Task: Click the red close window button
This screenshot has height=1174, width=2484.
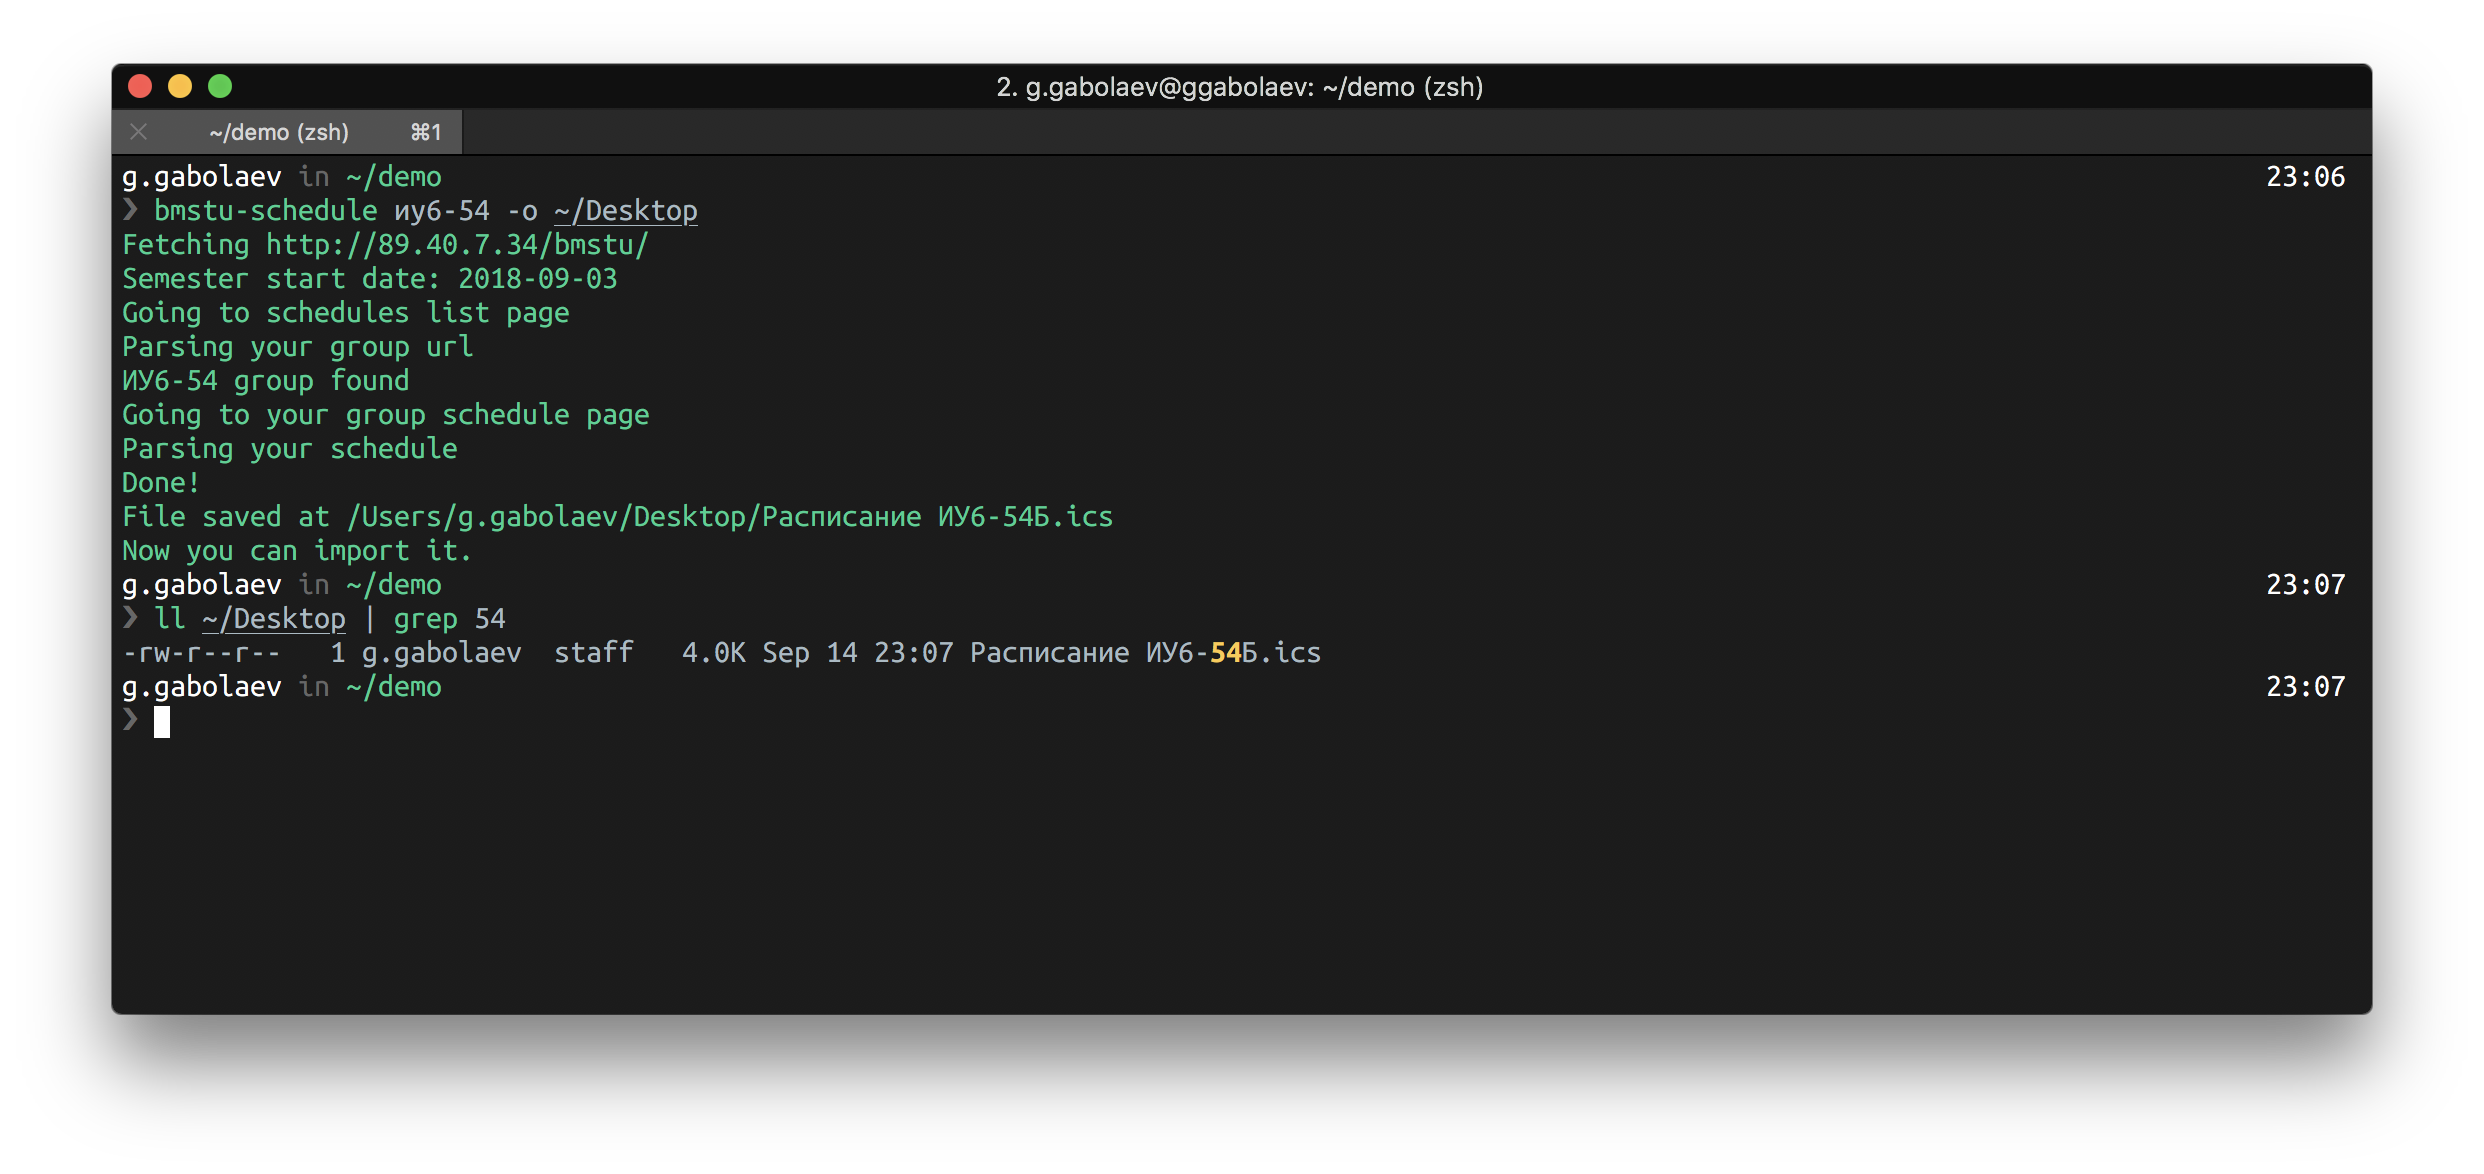Action: [140, 87]
